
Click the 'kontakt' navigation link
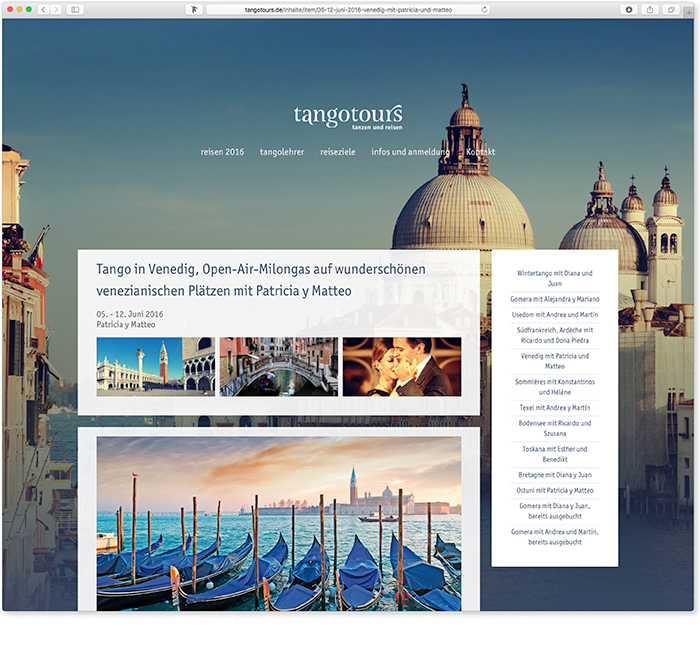(x=480, y=152)
